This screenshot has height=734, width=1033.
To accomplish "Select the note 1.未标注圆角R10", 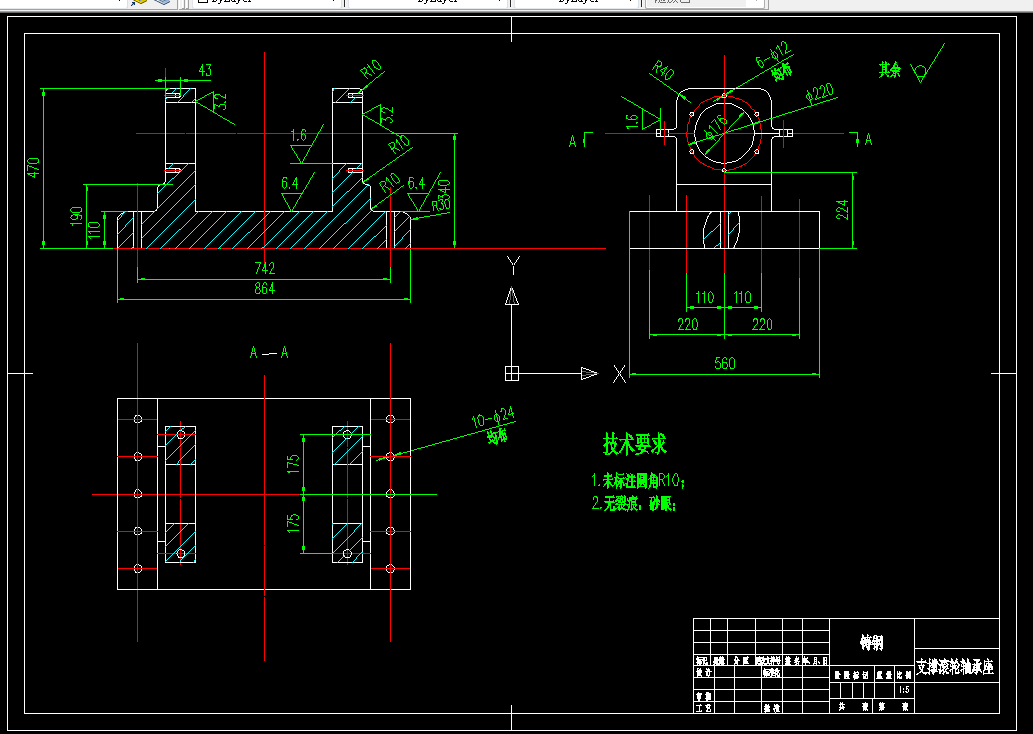I will 638,480.
